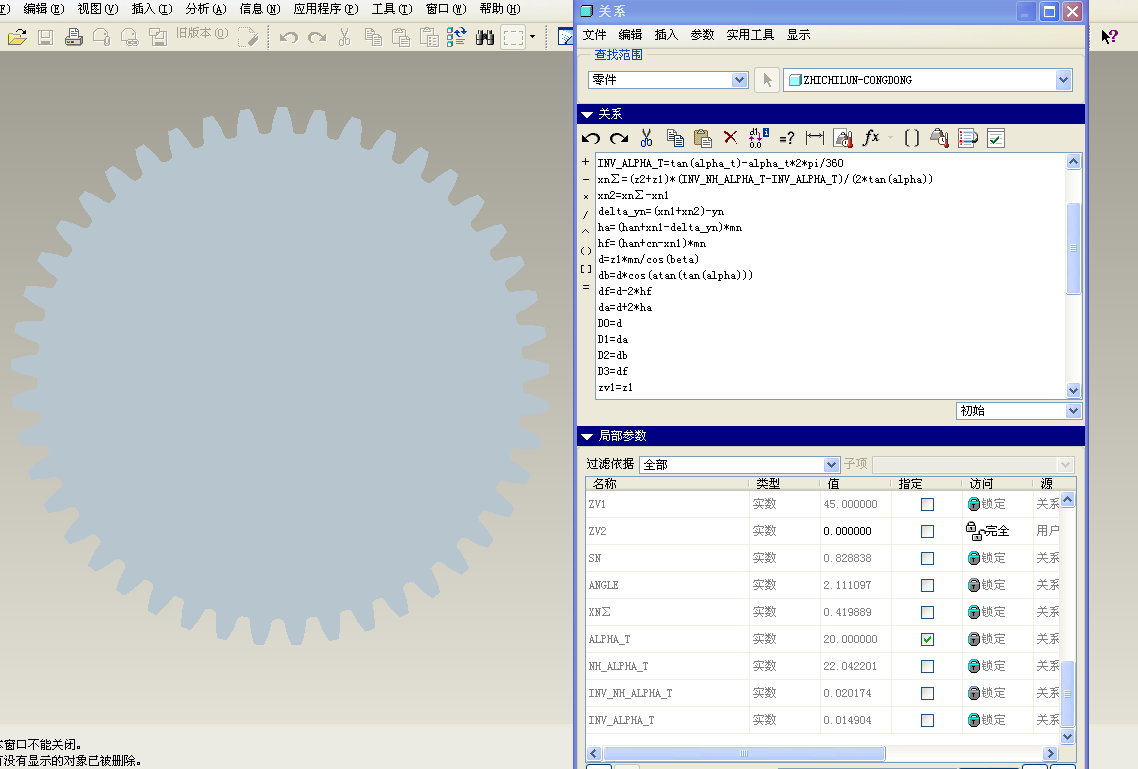The width and height of the screenshot is (1138, 769).
Task: Insert square brackets from side operator bar
Action: coord(586,268)
